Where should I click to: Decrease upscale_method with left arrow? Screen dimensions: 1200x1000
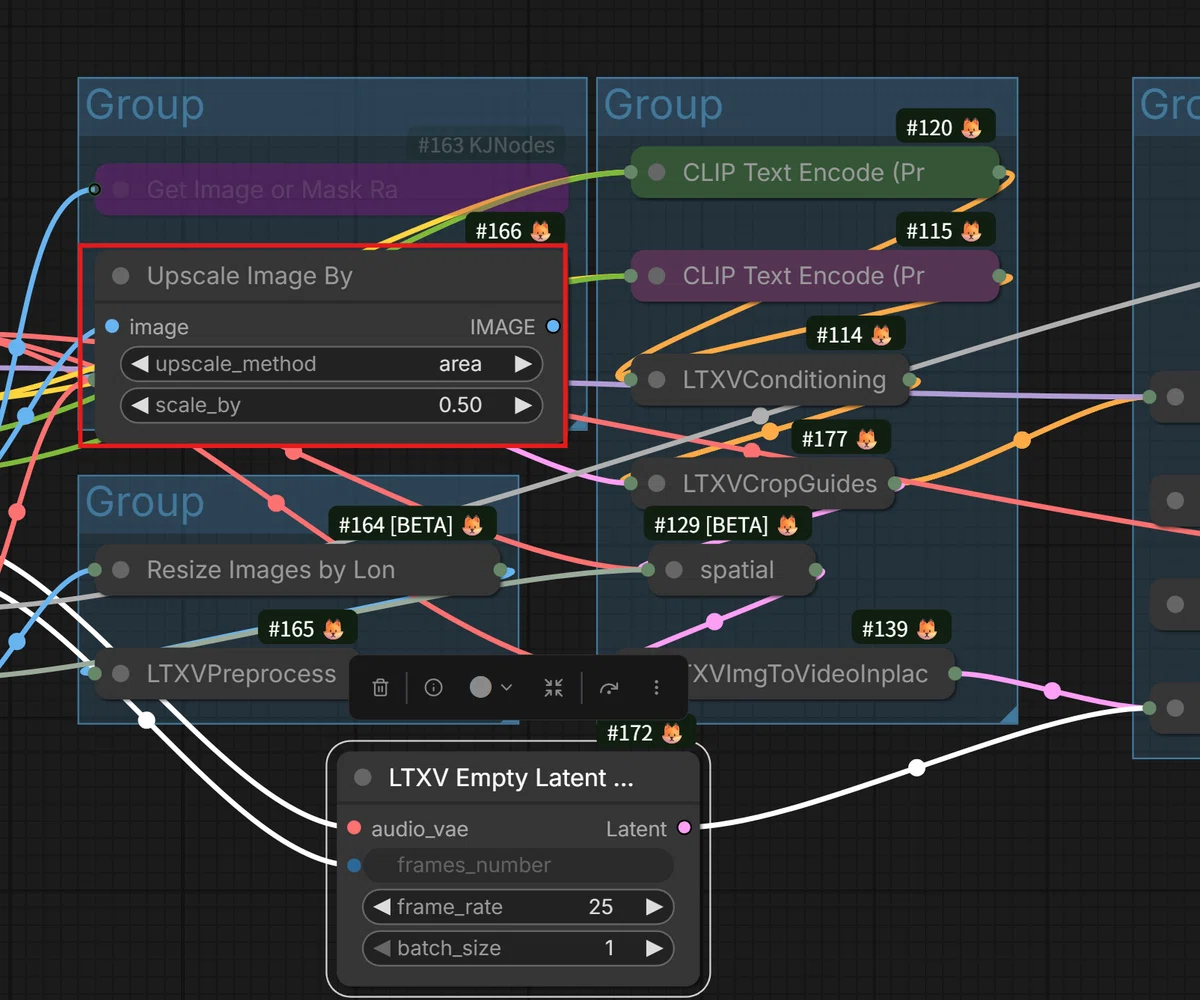[140, 364]
